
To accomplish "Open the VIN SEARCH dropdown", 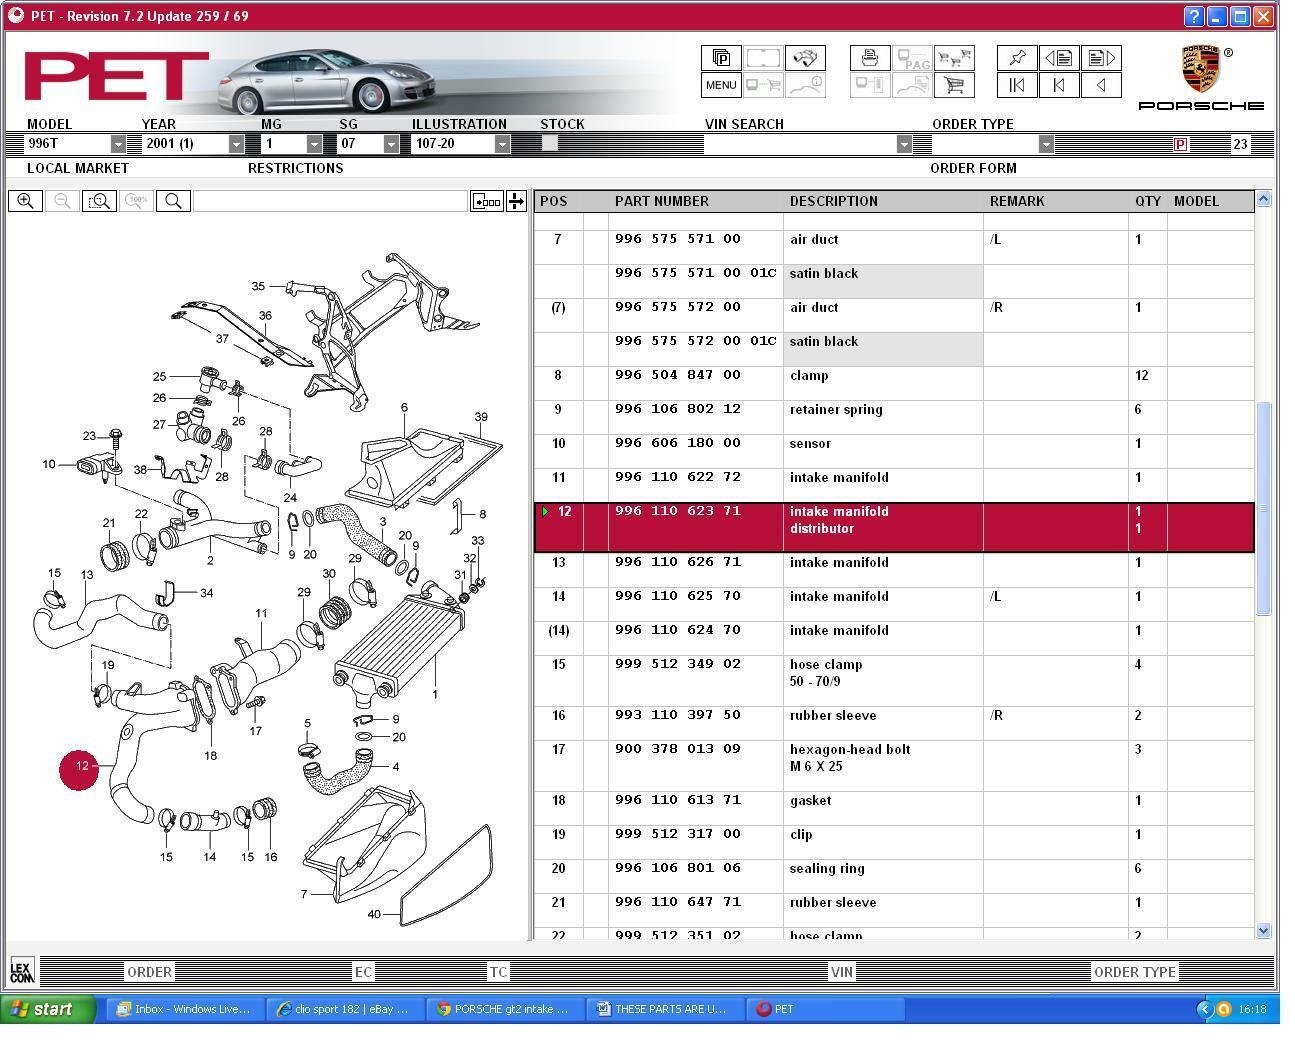I will [x=903, y=144].
